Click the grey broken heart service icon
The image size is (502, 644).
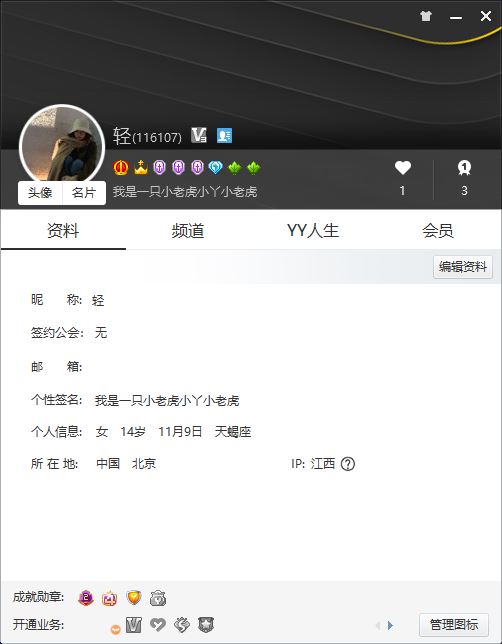point(158,625)
